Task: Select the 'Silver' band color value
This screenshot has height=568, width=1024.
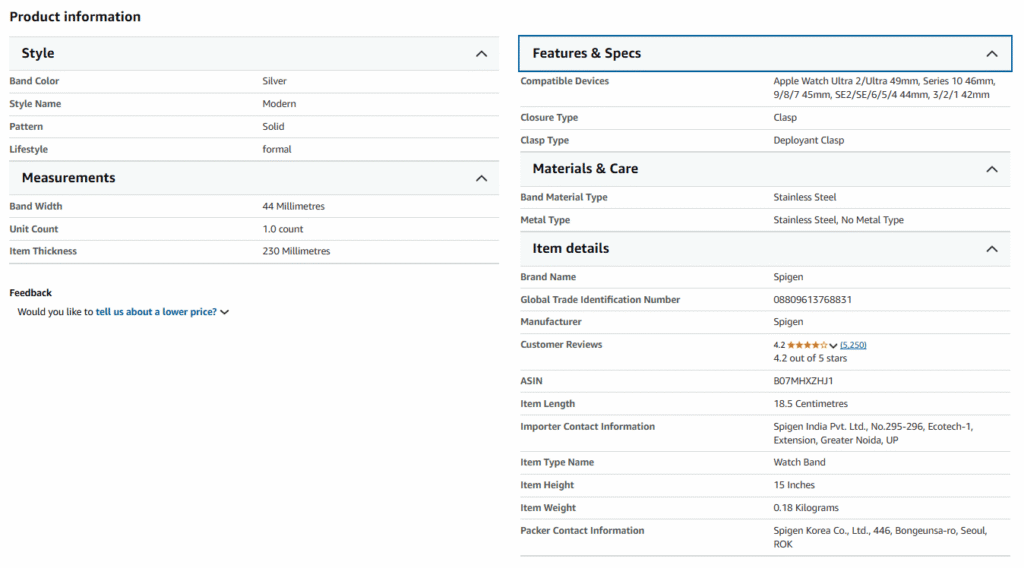Action: [274, 81]
